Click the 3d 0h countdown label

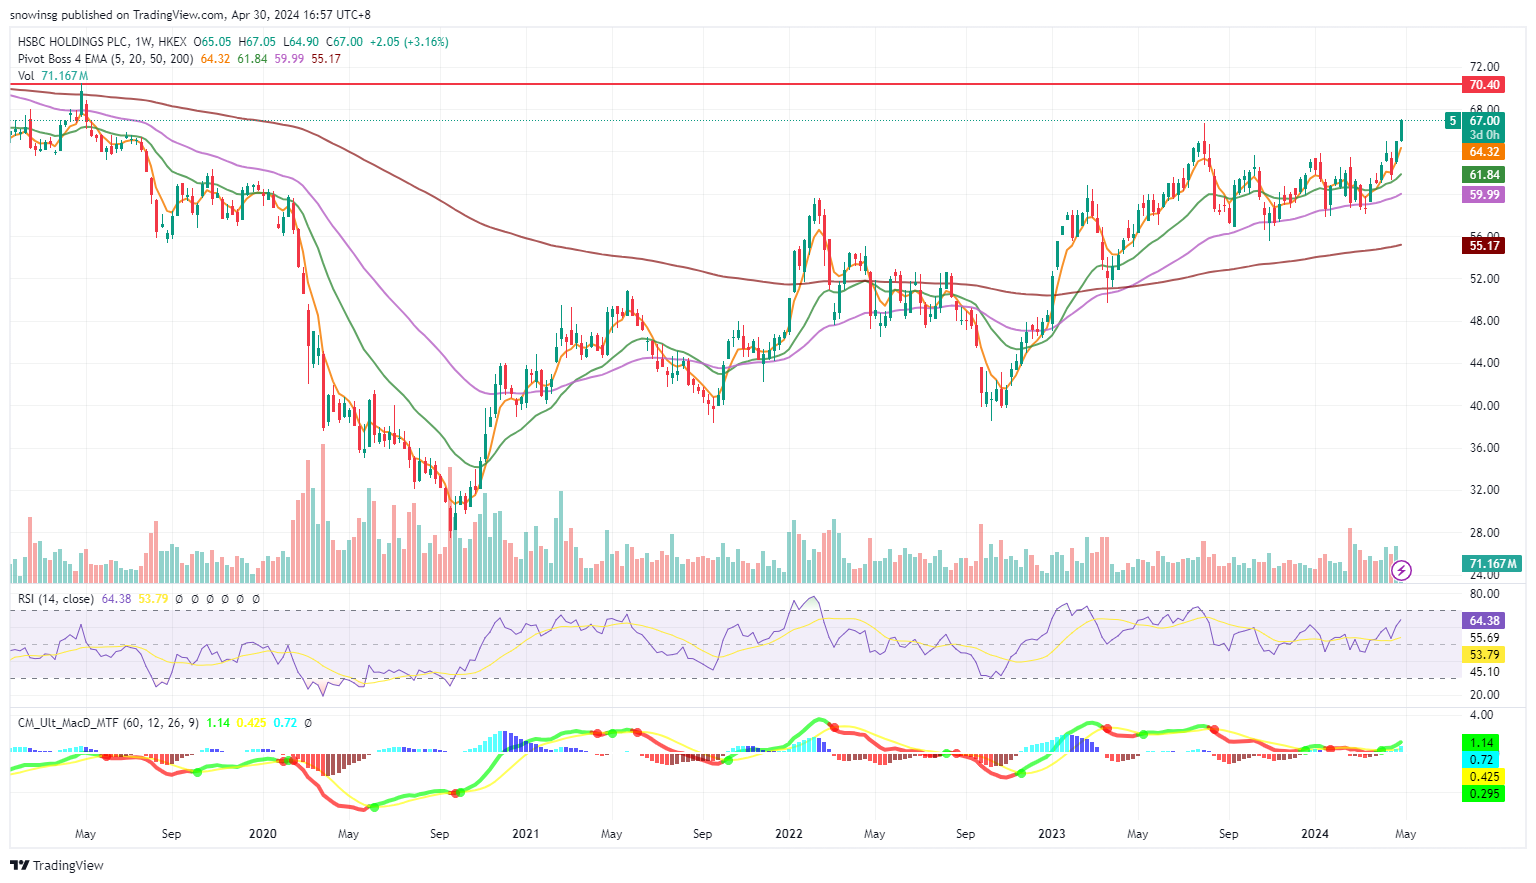[1484, 135]
